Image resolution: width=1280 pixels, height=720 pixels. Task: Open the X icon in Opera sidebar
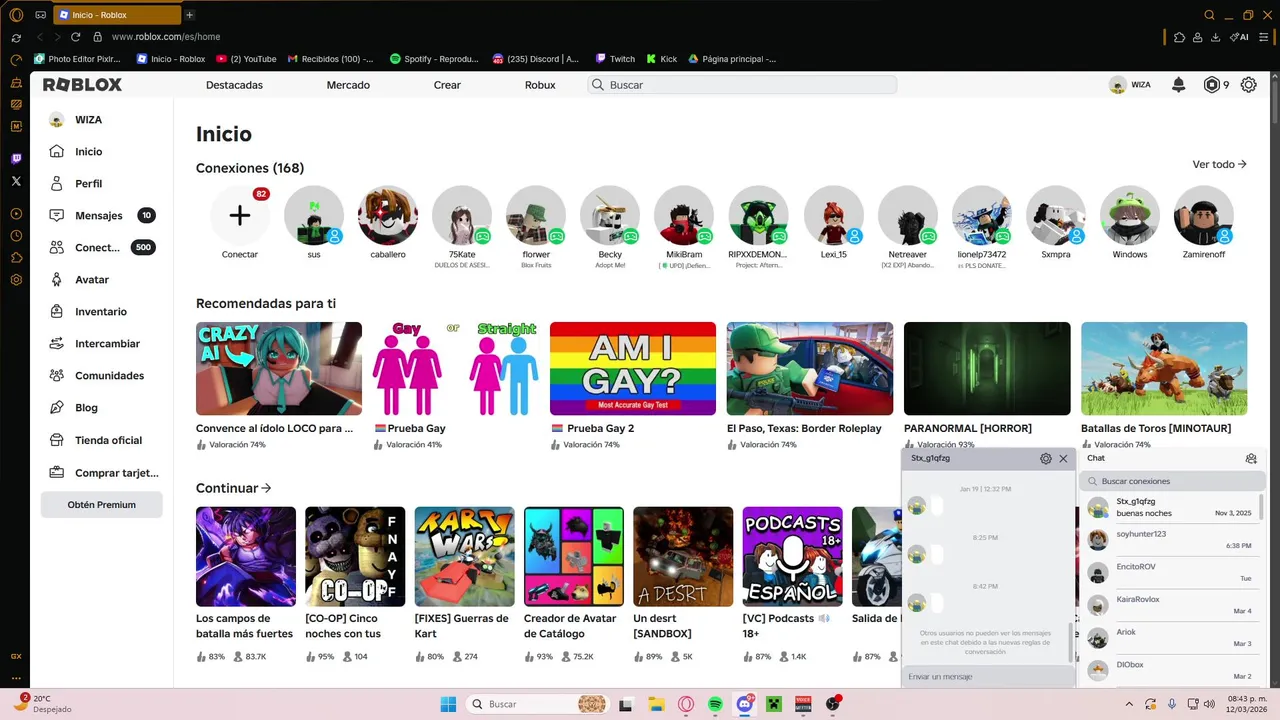click(16, 181)
